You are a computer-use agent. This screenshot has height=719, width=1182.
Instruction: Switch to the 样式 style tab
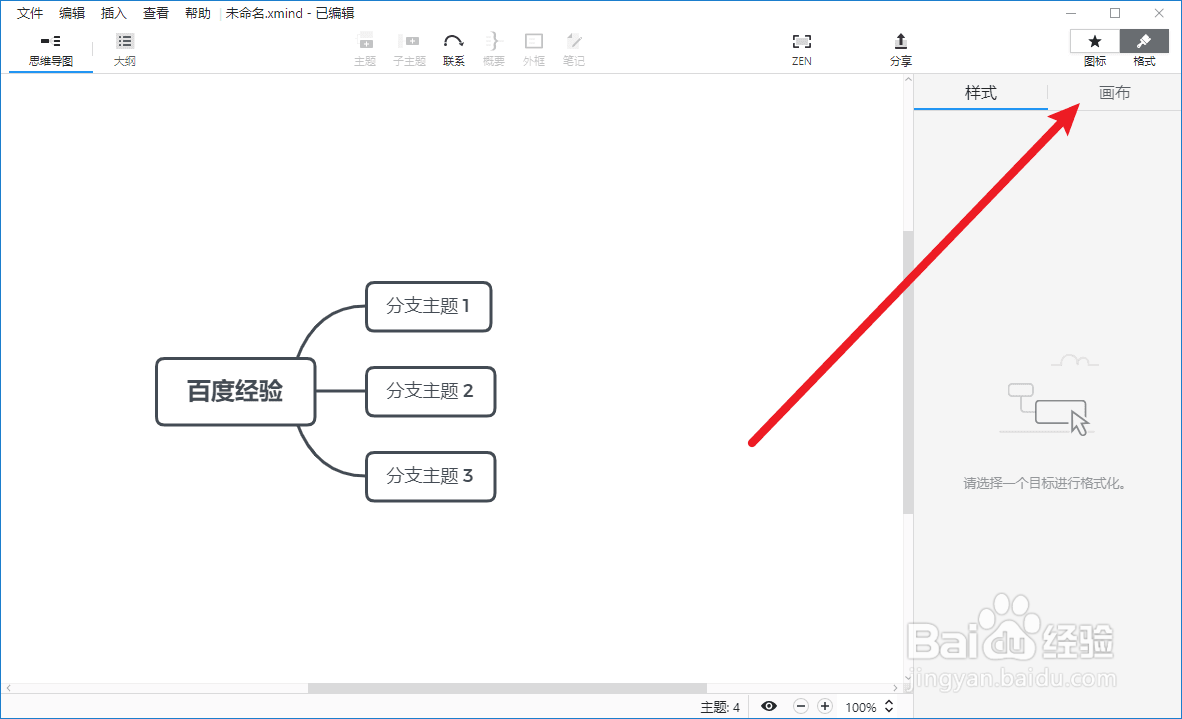(981, 93)
